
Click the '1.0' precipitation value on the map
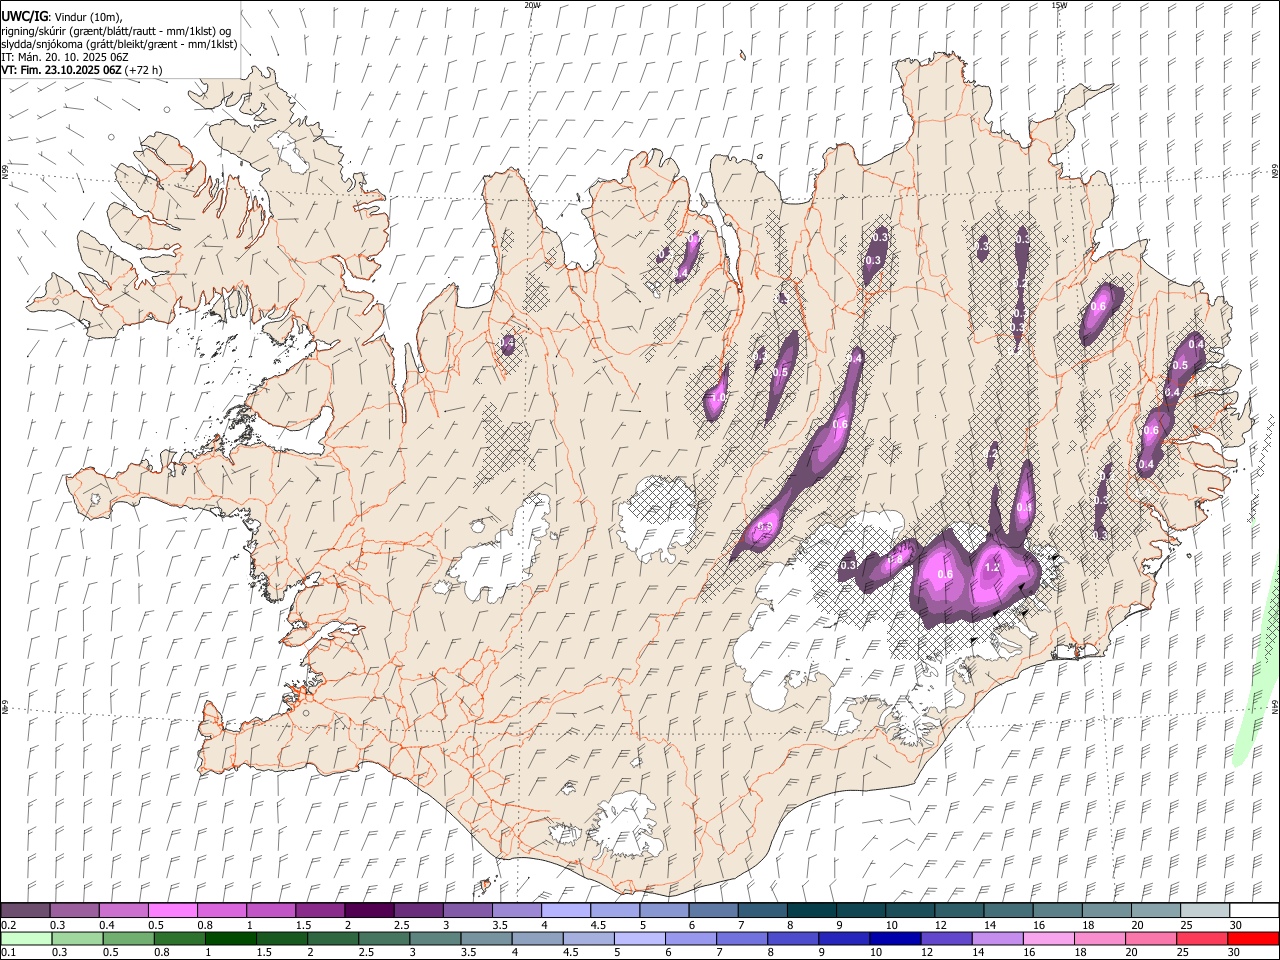[717, 398]
